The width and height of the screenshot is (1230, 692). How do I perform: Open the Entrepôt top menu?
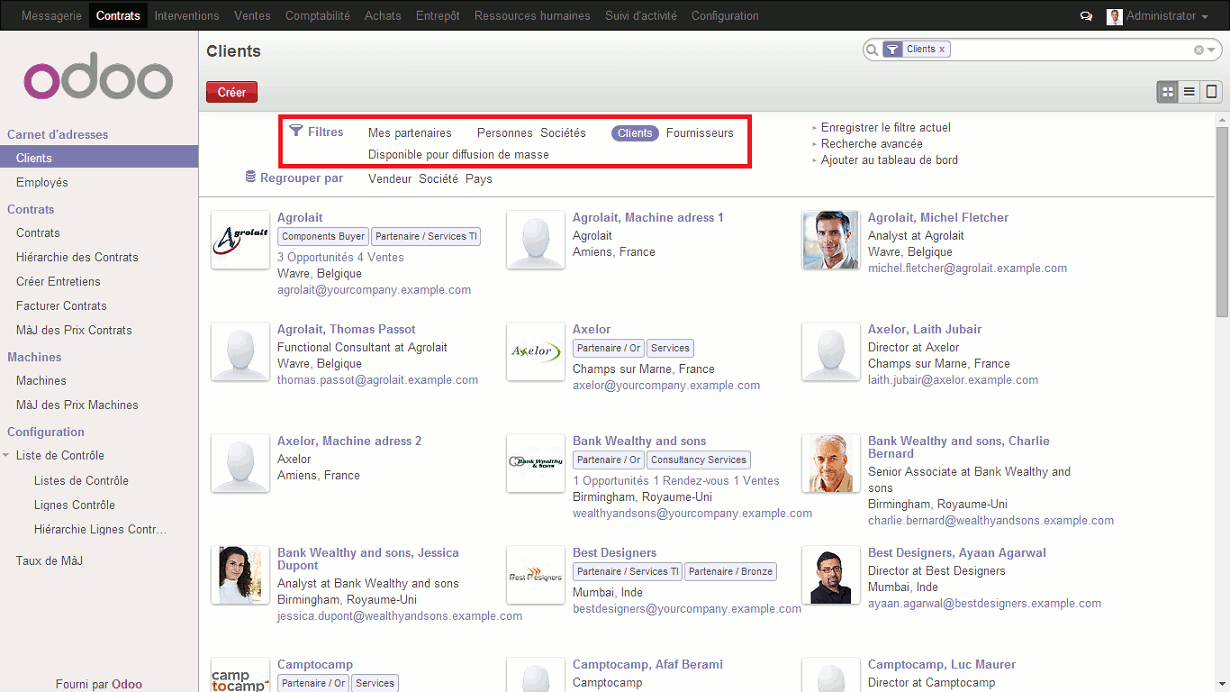click(438, 16)
